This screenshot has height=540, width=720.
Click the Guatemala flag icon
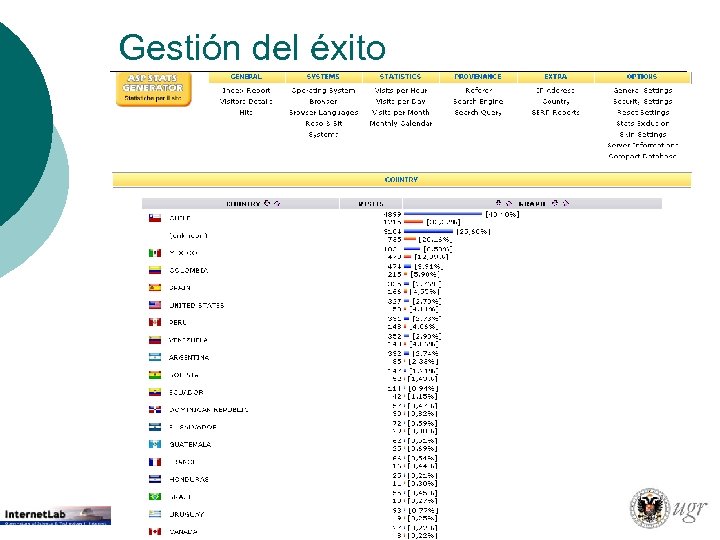(x=155, y=444)
